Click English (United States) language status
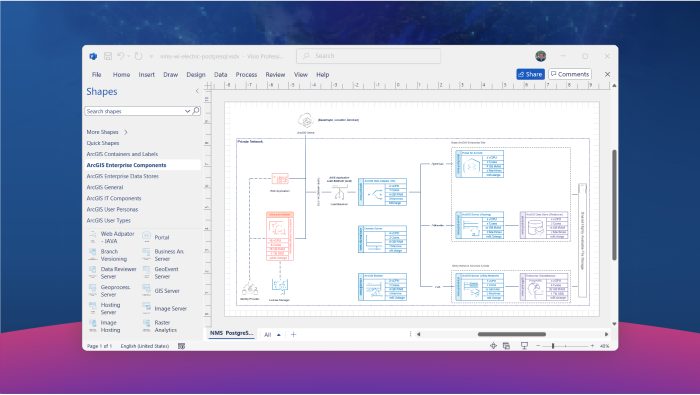Image resolution: width=700 pixels, height=395 pixels. point(145,346)
